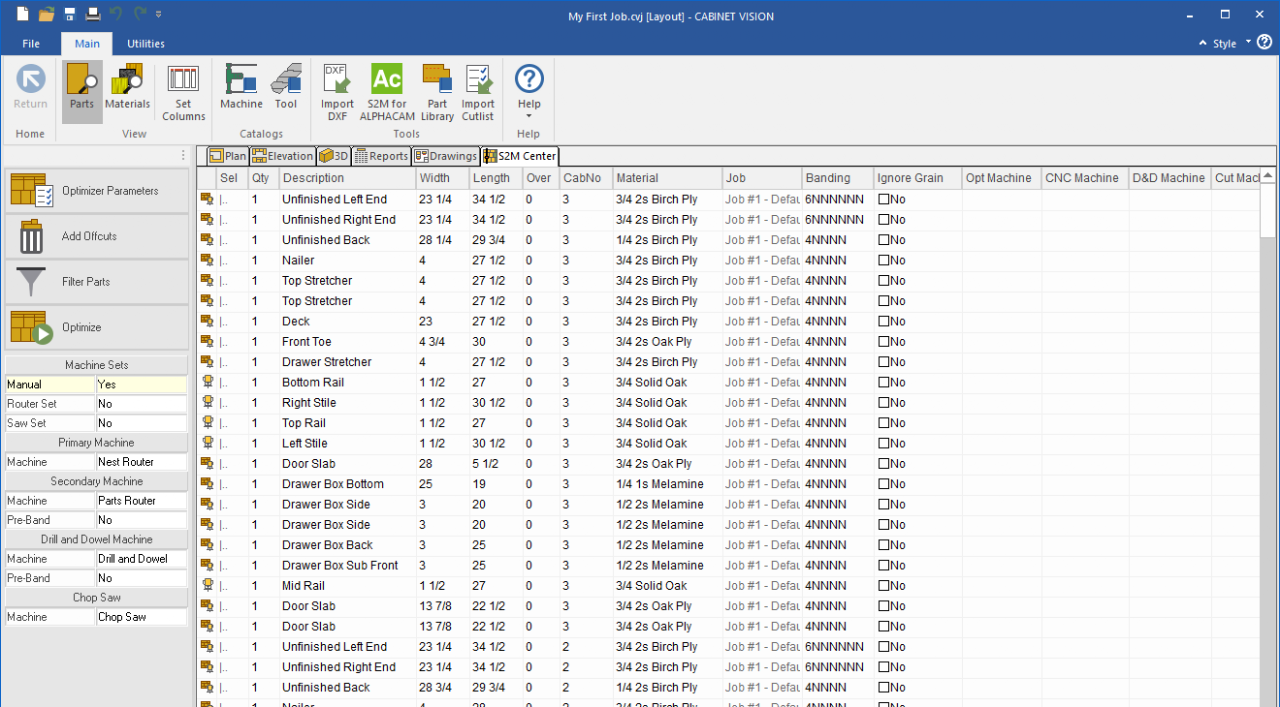The image size is (1280, 707).
Task: Click the Optimize button
Action: click(x=96, y=327)
